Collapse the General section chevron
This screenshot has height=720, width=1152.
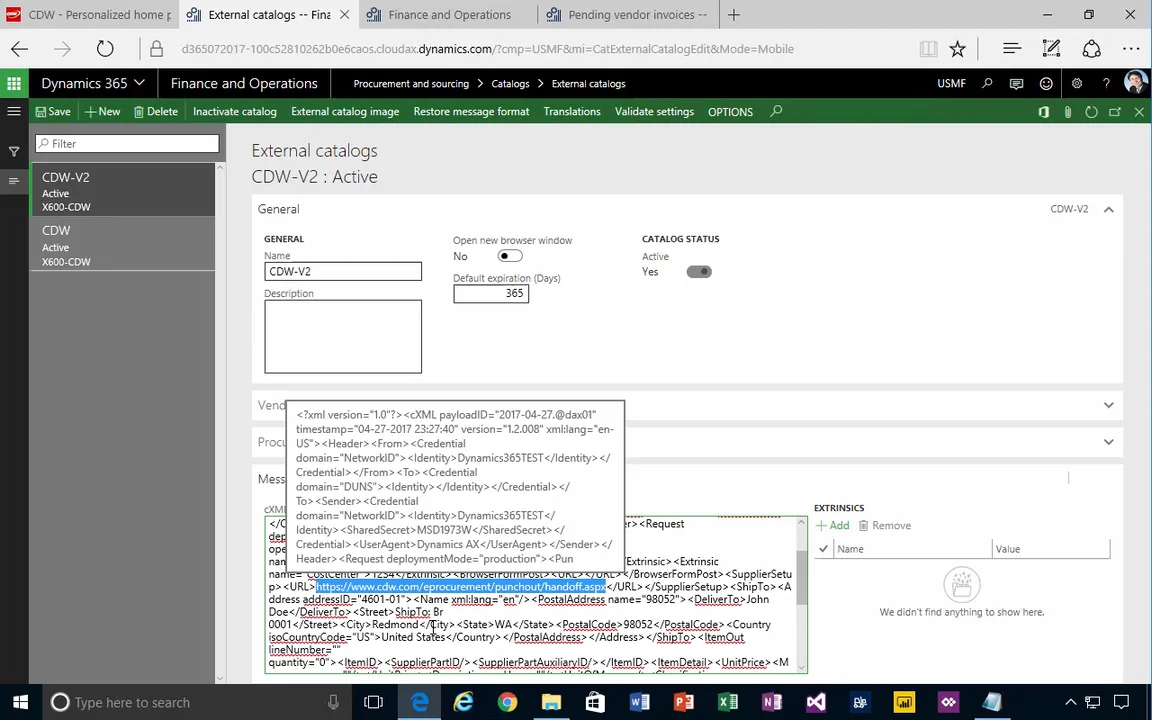point(1108,209)
